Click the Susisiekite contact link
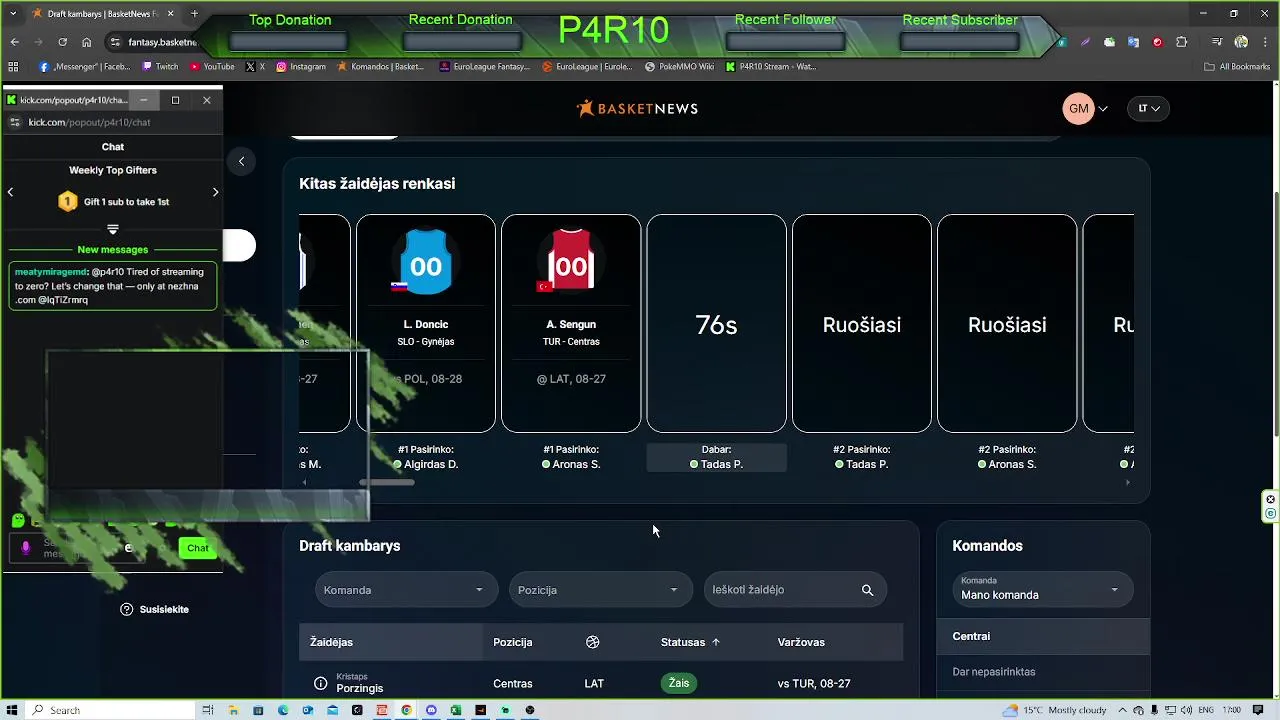 pos(154,609)
